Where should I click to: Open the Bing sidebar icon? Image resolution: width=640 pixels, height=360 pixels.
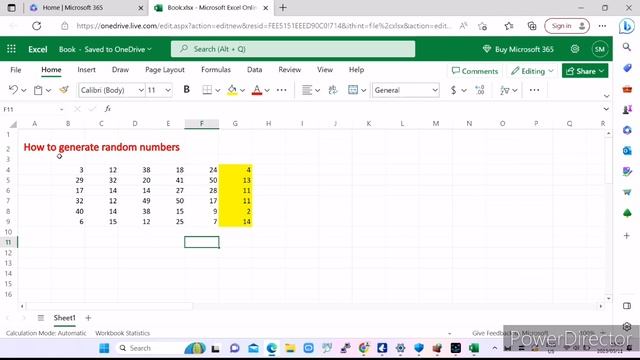point(627,27)
